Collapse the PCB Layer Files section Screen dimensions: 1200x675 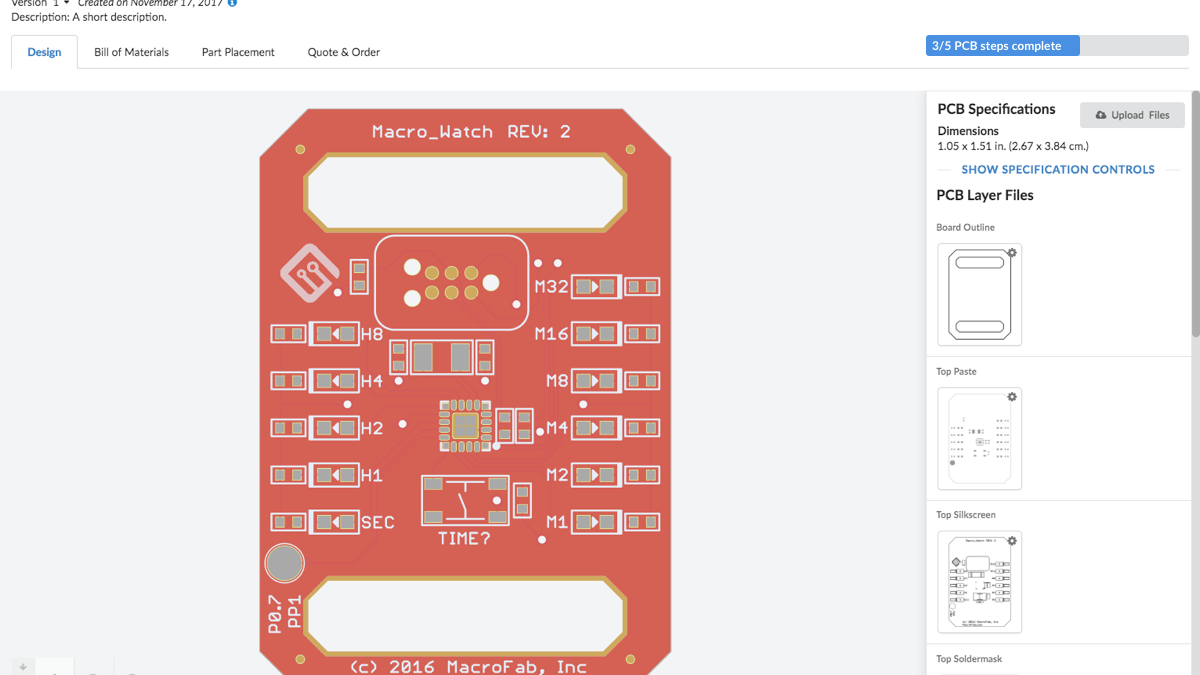click(x=985, y=195)
